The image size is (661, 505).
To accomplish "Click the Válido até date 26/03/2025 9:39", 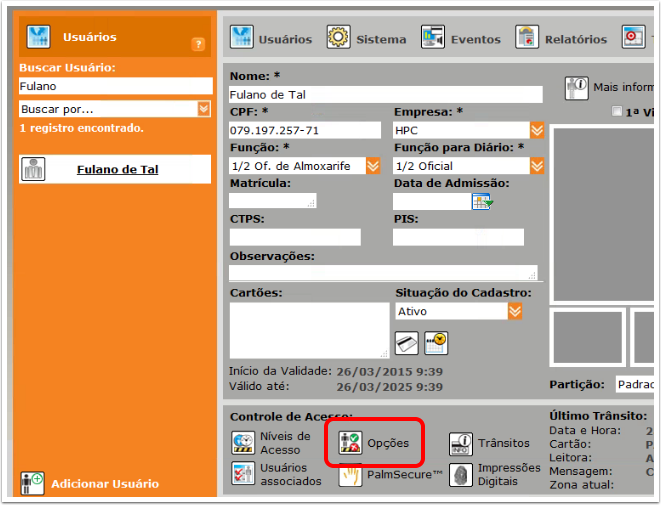I will 390,387.
